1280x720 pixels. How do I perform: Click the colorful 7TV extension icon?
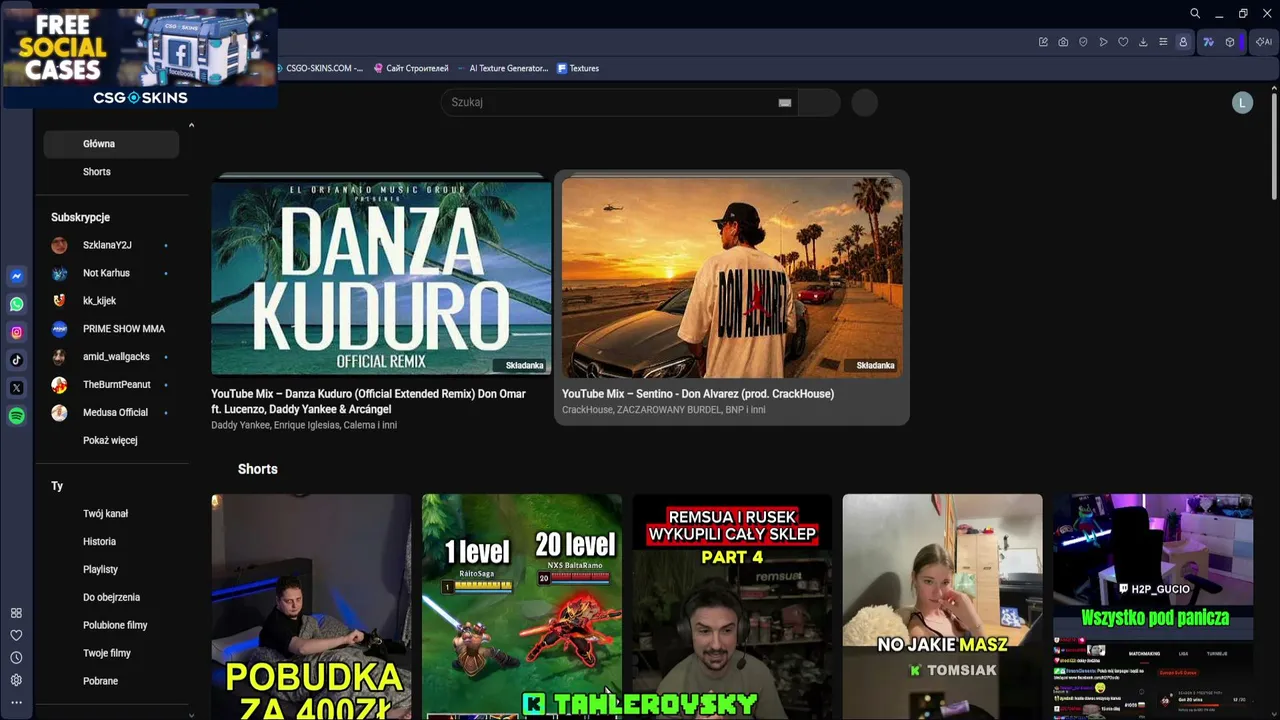(1208, 42)
